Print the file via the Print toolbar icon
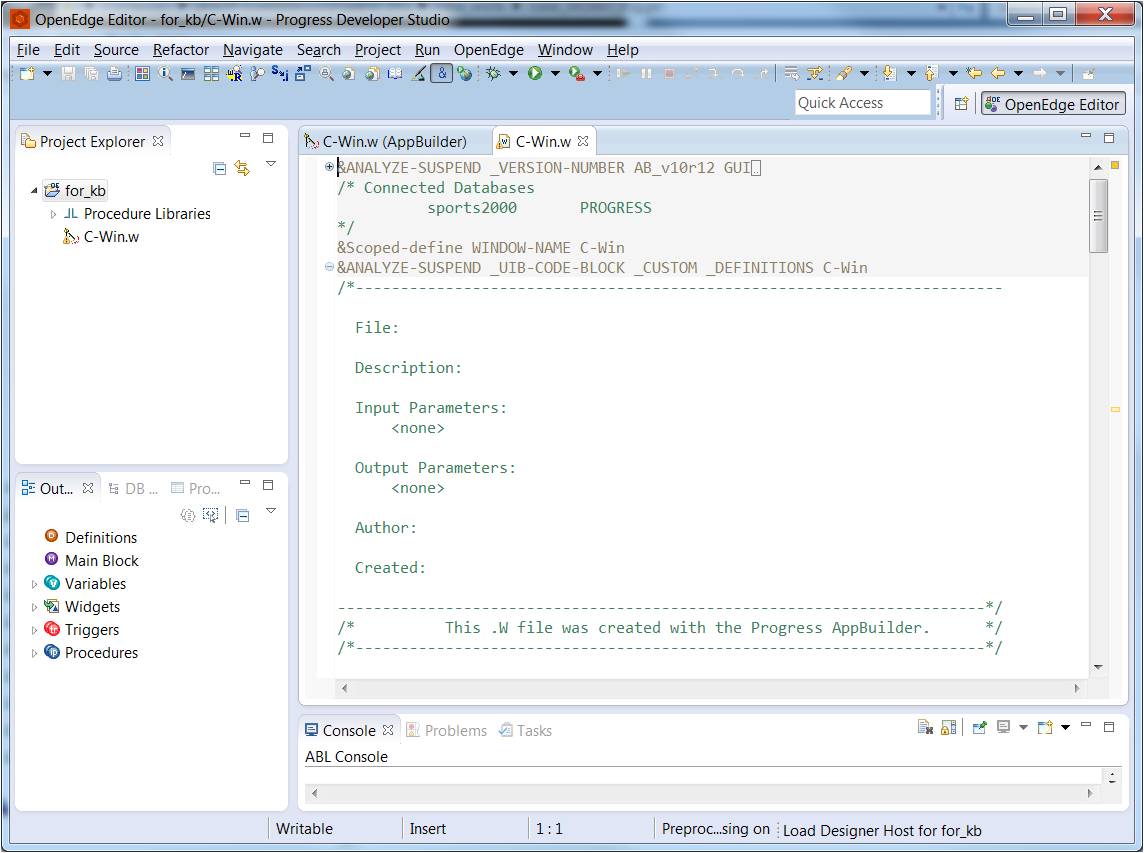This screenshot has width=1144, height=853. pos(112,72)
